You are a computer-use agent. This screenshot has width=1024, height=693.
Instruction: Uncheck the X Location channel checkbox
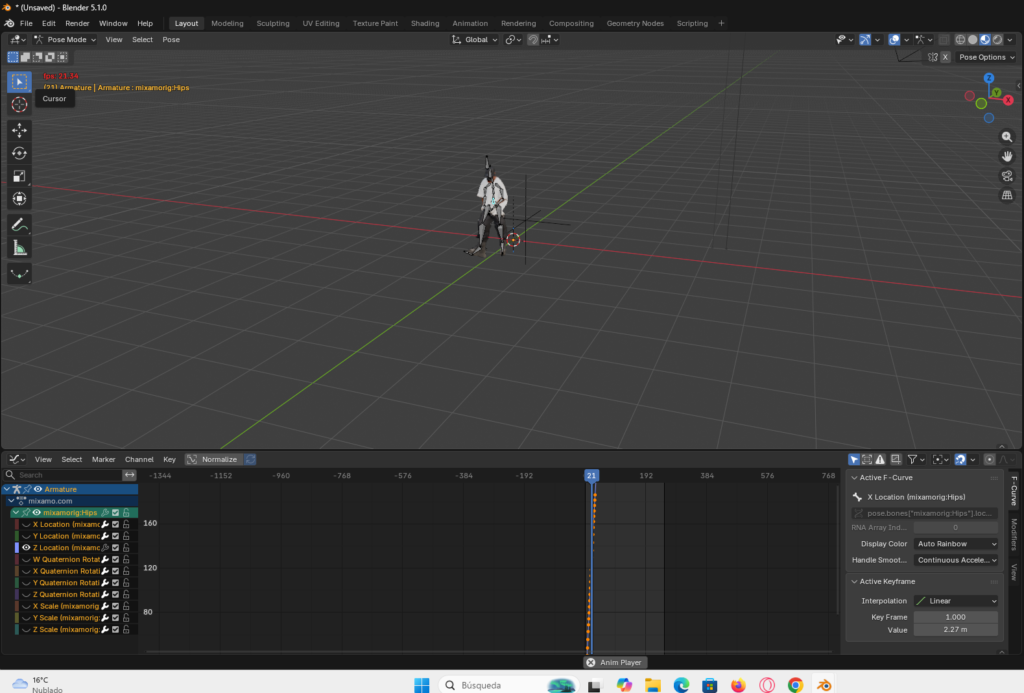[115, 524]
